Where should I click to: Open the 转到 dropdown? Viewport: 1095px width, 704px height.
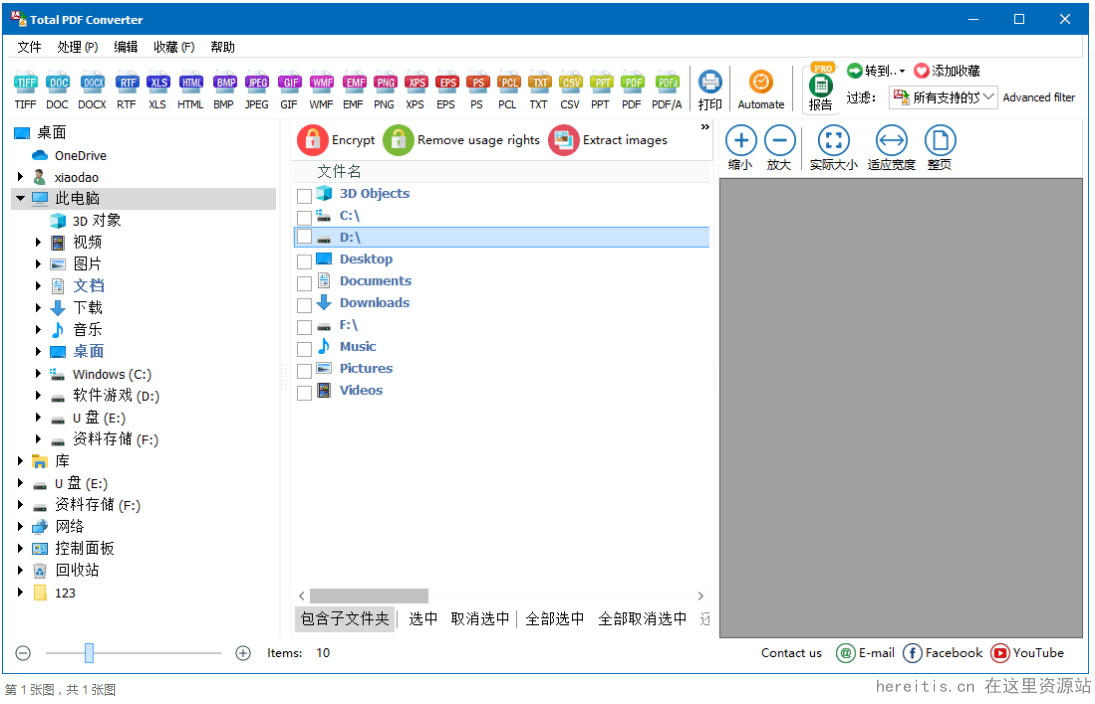point(876,71)
